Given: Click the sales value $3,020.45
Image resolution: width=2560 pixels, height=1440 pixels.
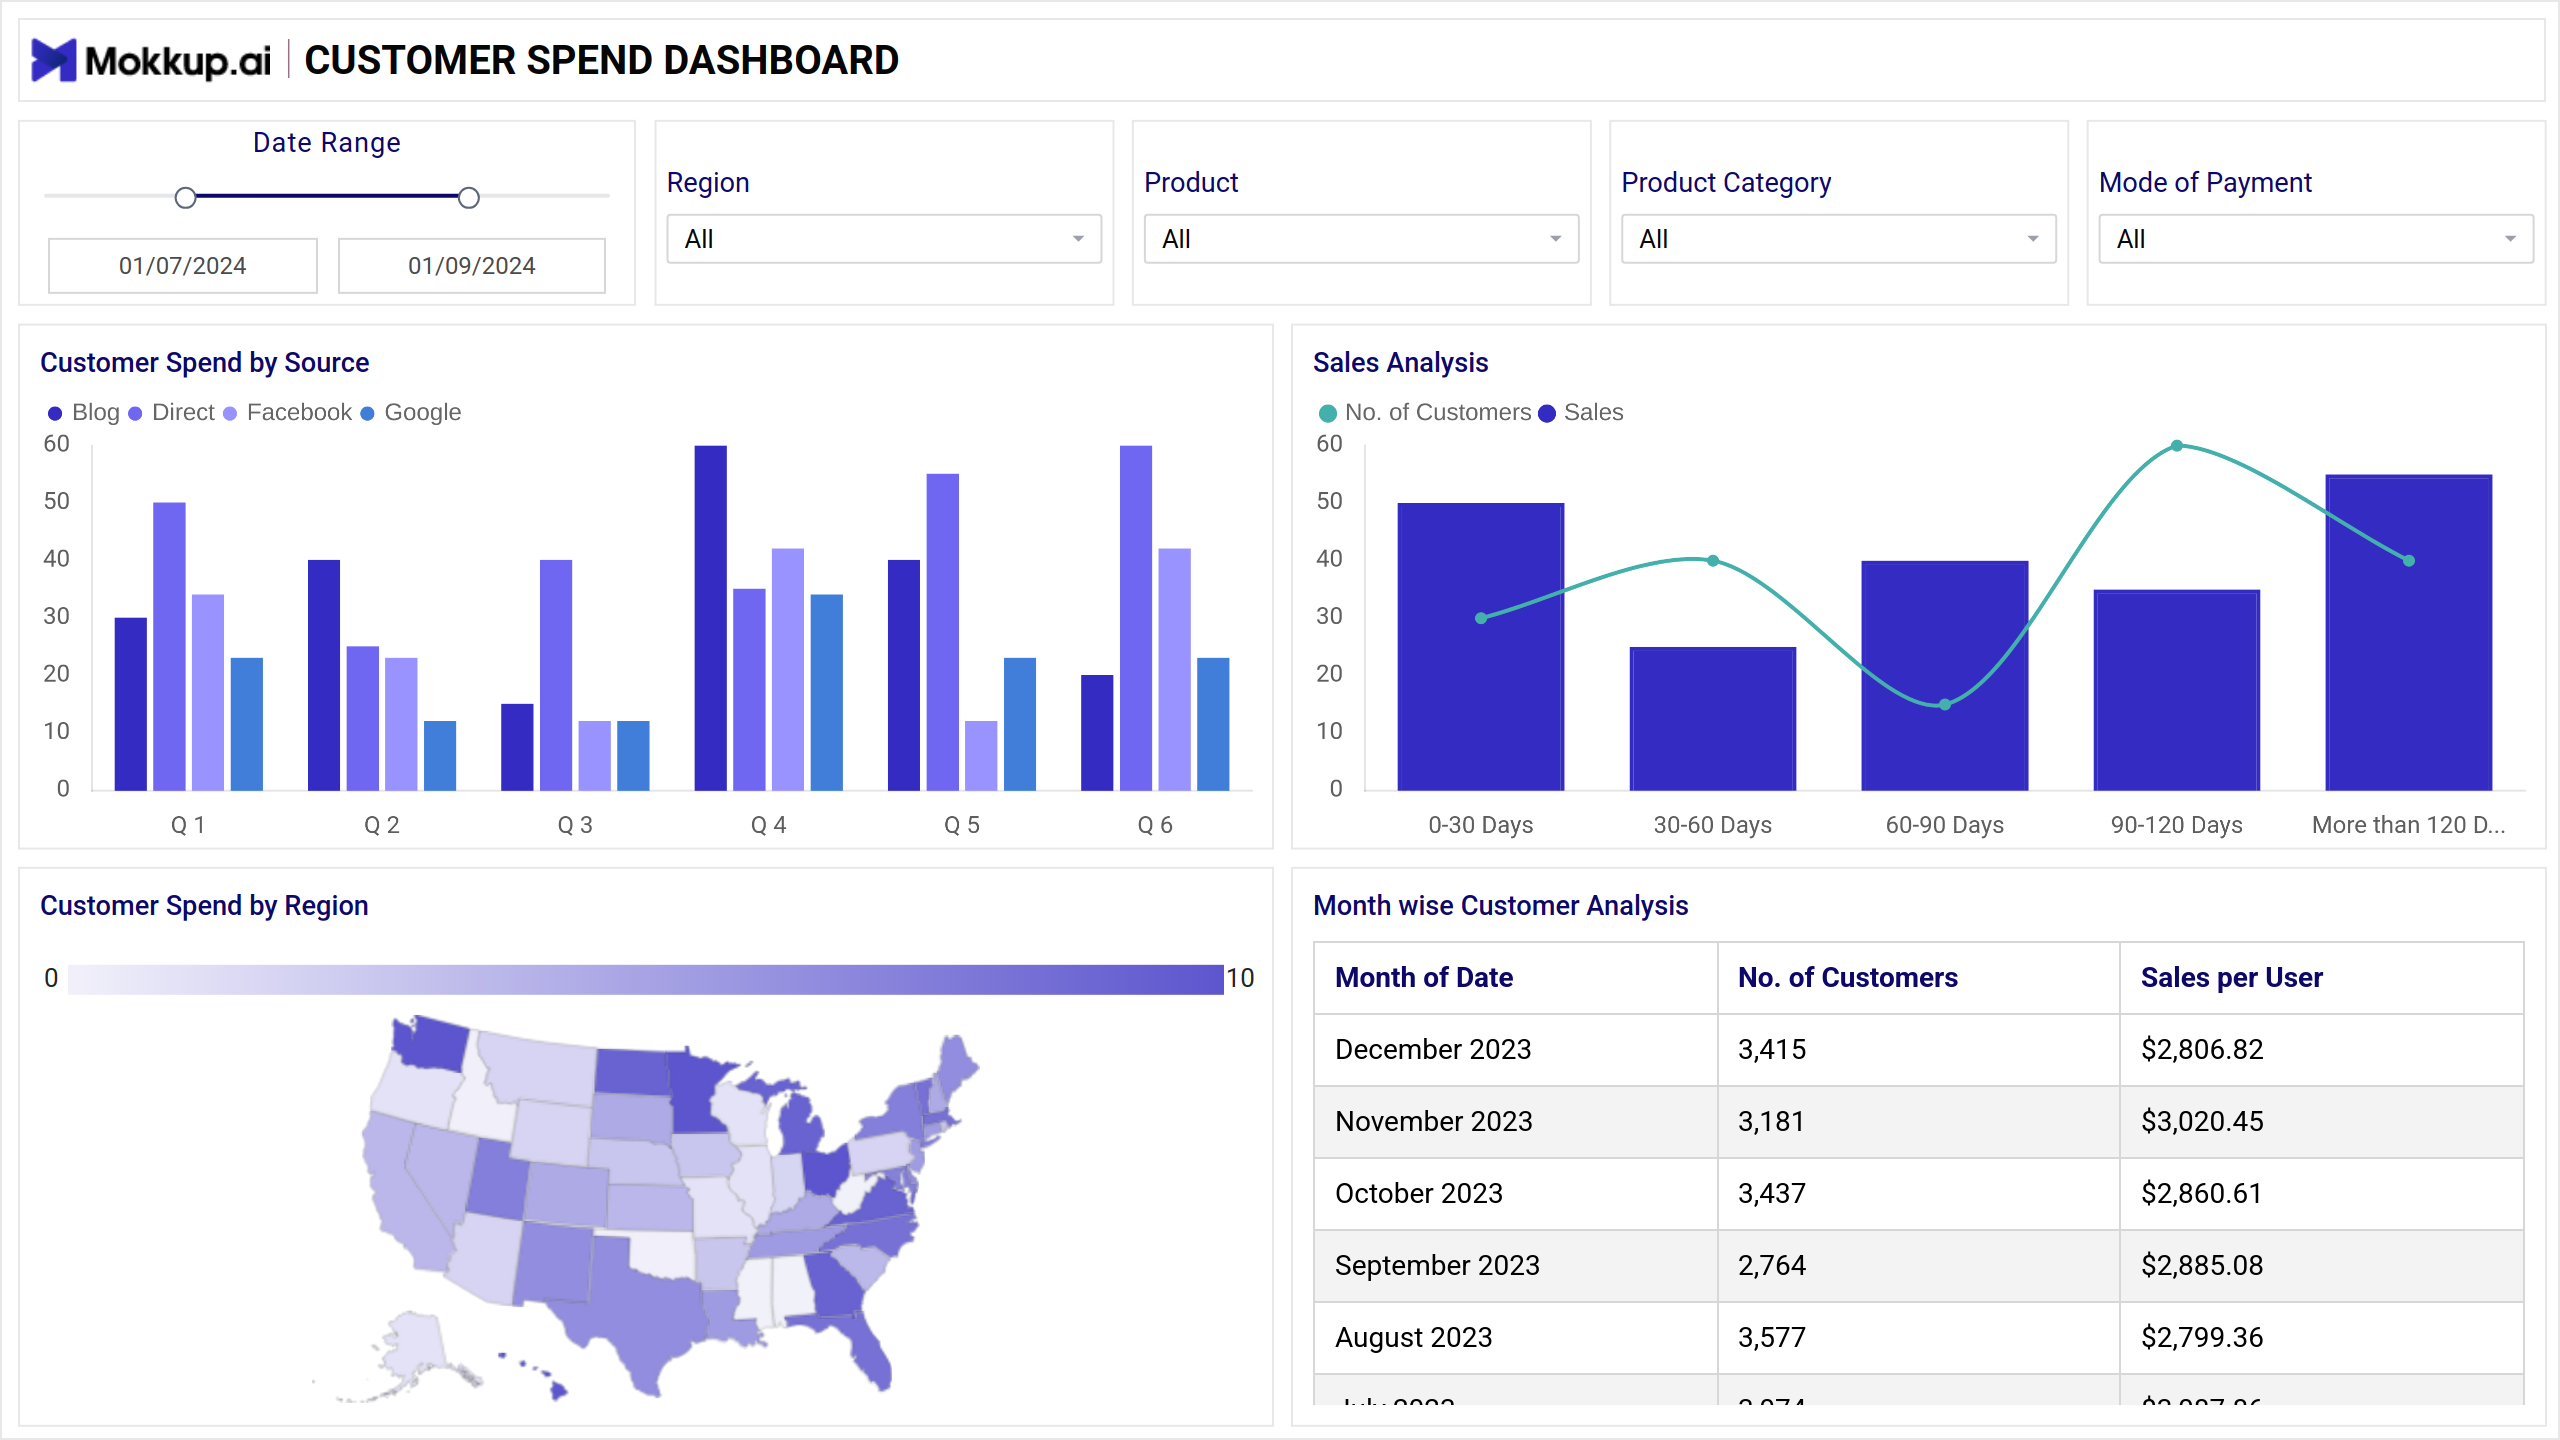Looking at the screenshot, I should point(2202,1122).
